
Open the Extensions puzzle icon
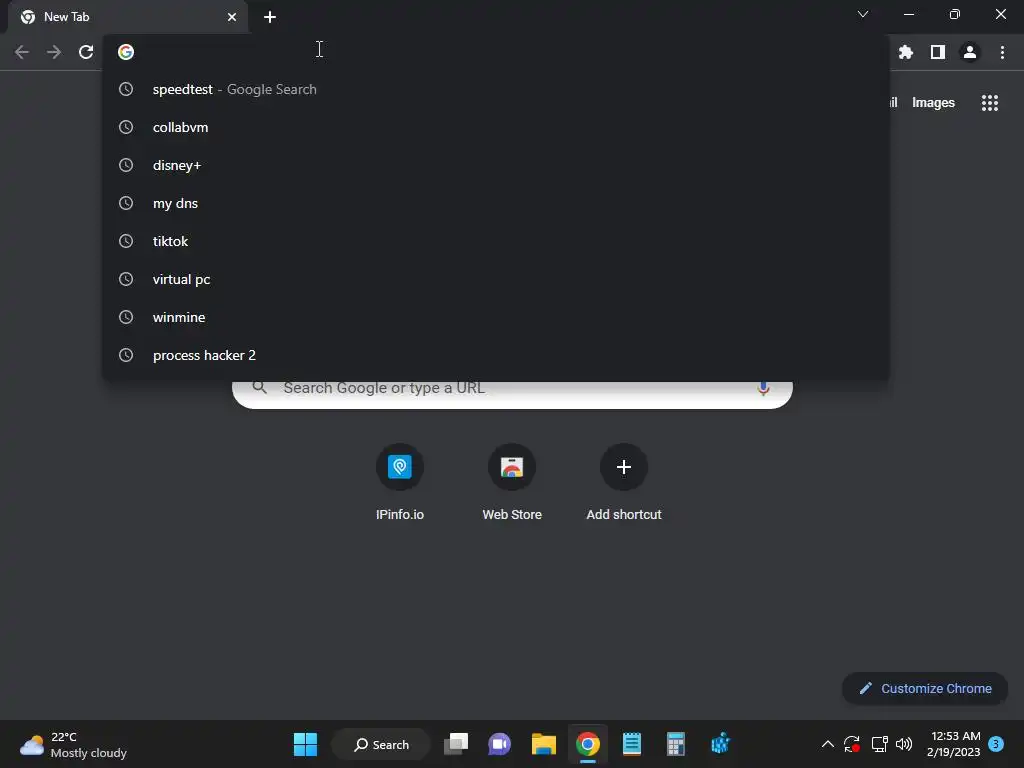tap(905, 52)
